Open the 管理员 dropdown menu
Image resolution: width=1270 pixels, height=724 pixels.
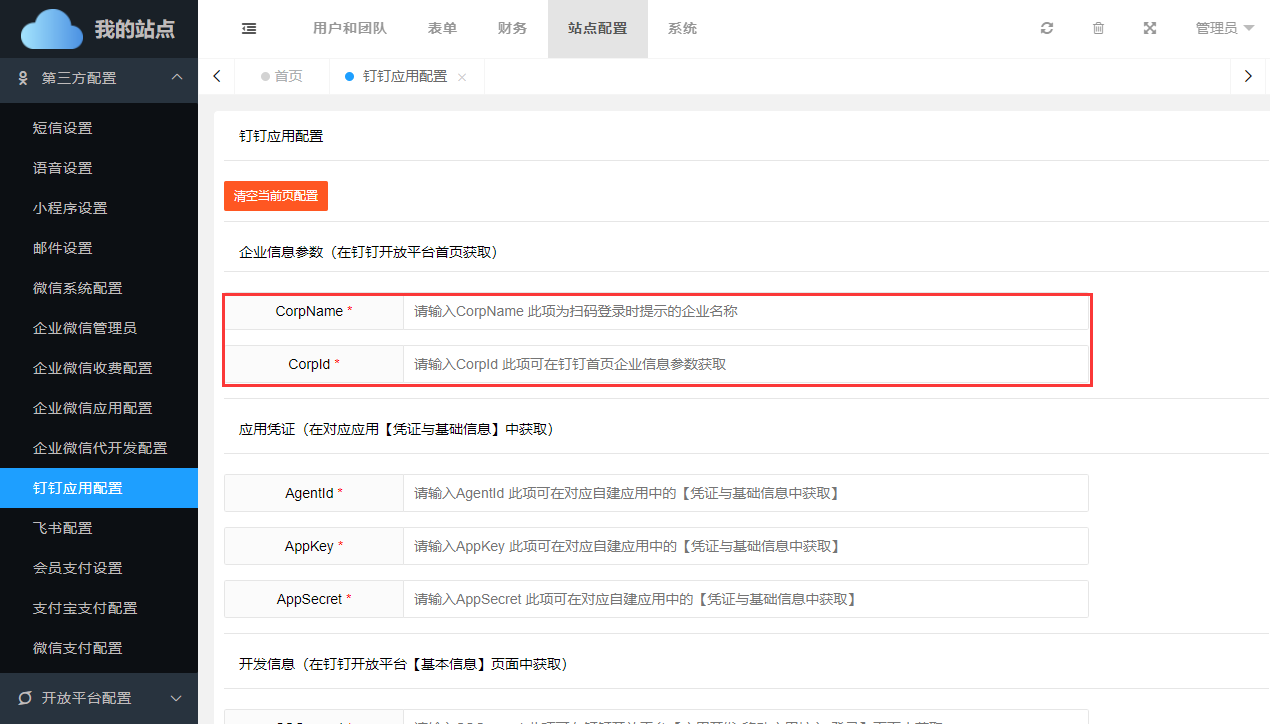1224,29
